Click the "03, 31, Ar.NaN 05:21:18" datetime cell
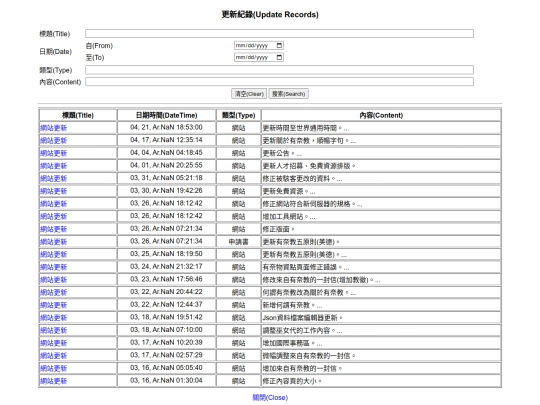 tap(166, 178)
